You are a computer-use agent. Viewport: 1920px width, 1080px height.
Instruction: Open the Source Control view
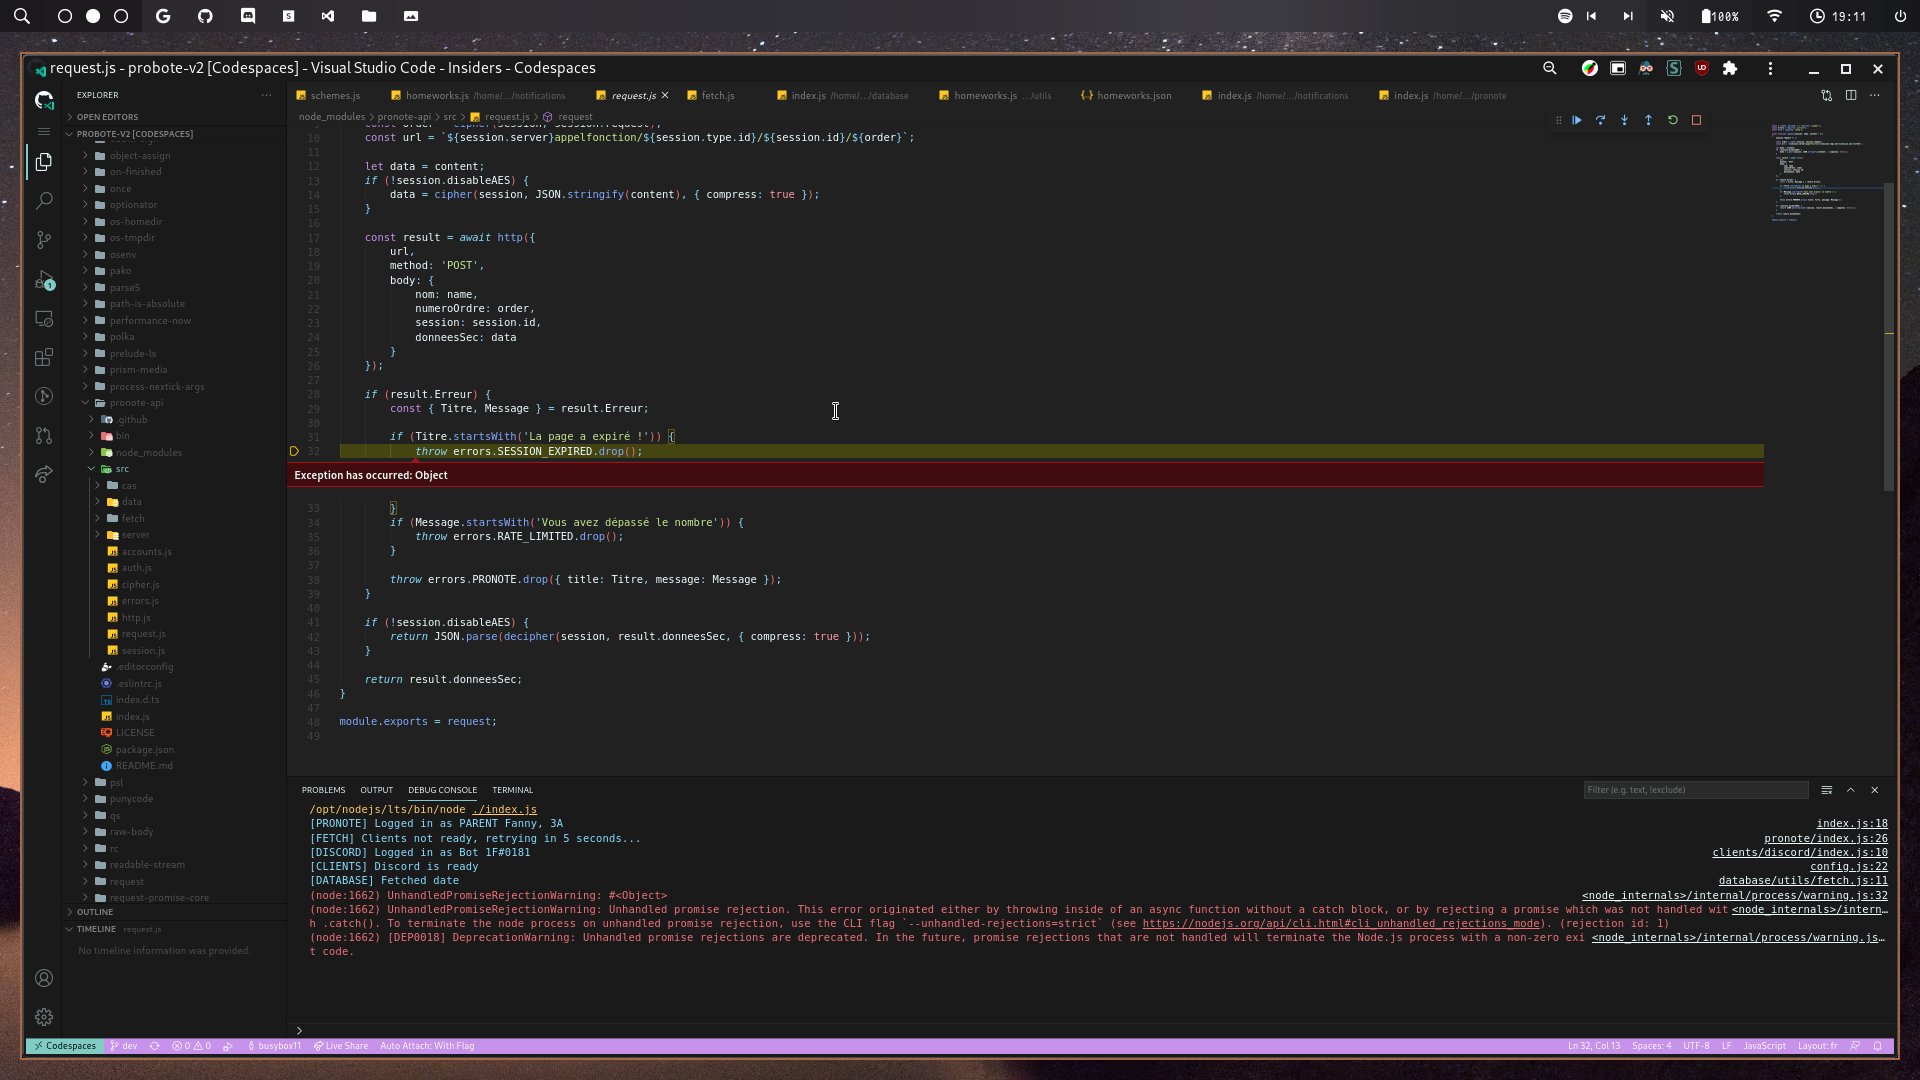pyautogui.click(x=44, y=240)
